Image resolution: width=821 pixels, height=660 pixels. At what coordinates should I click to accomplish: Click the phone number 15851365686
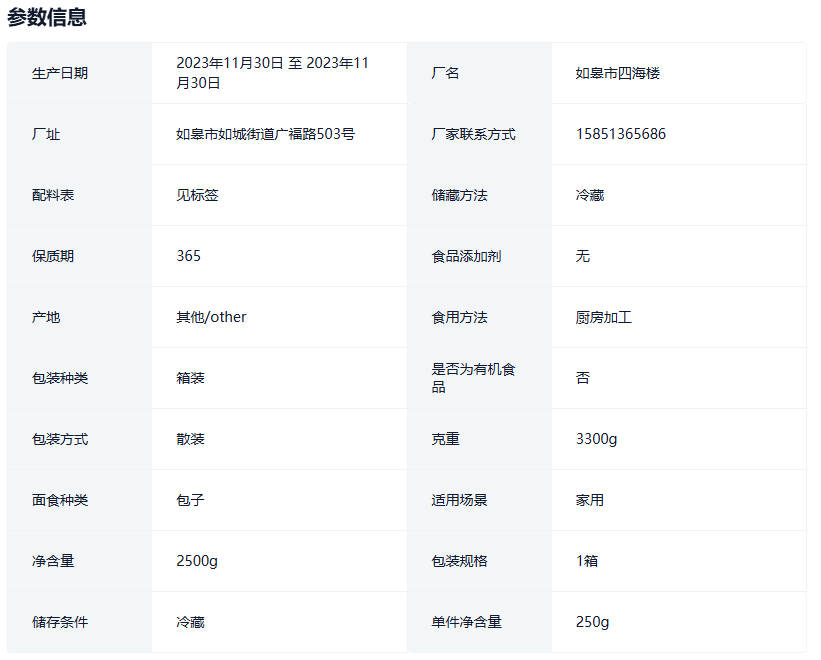(x=620, y=134)
